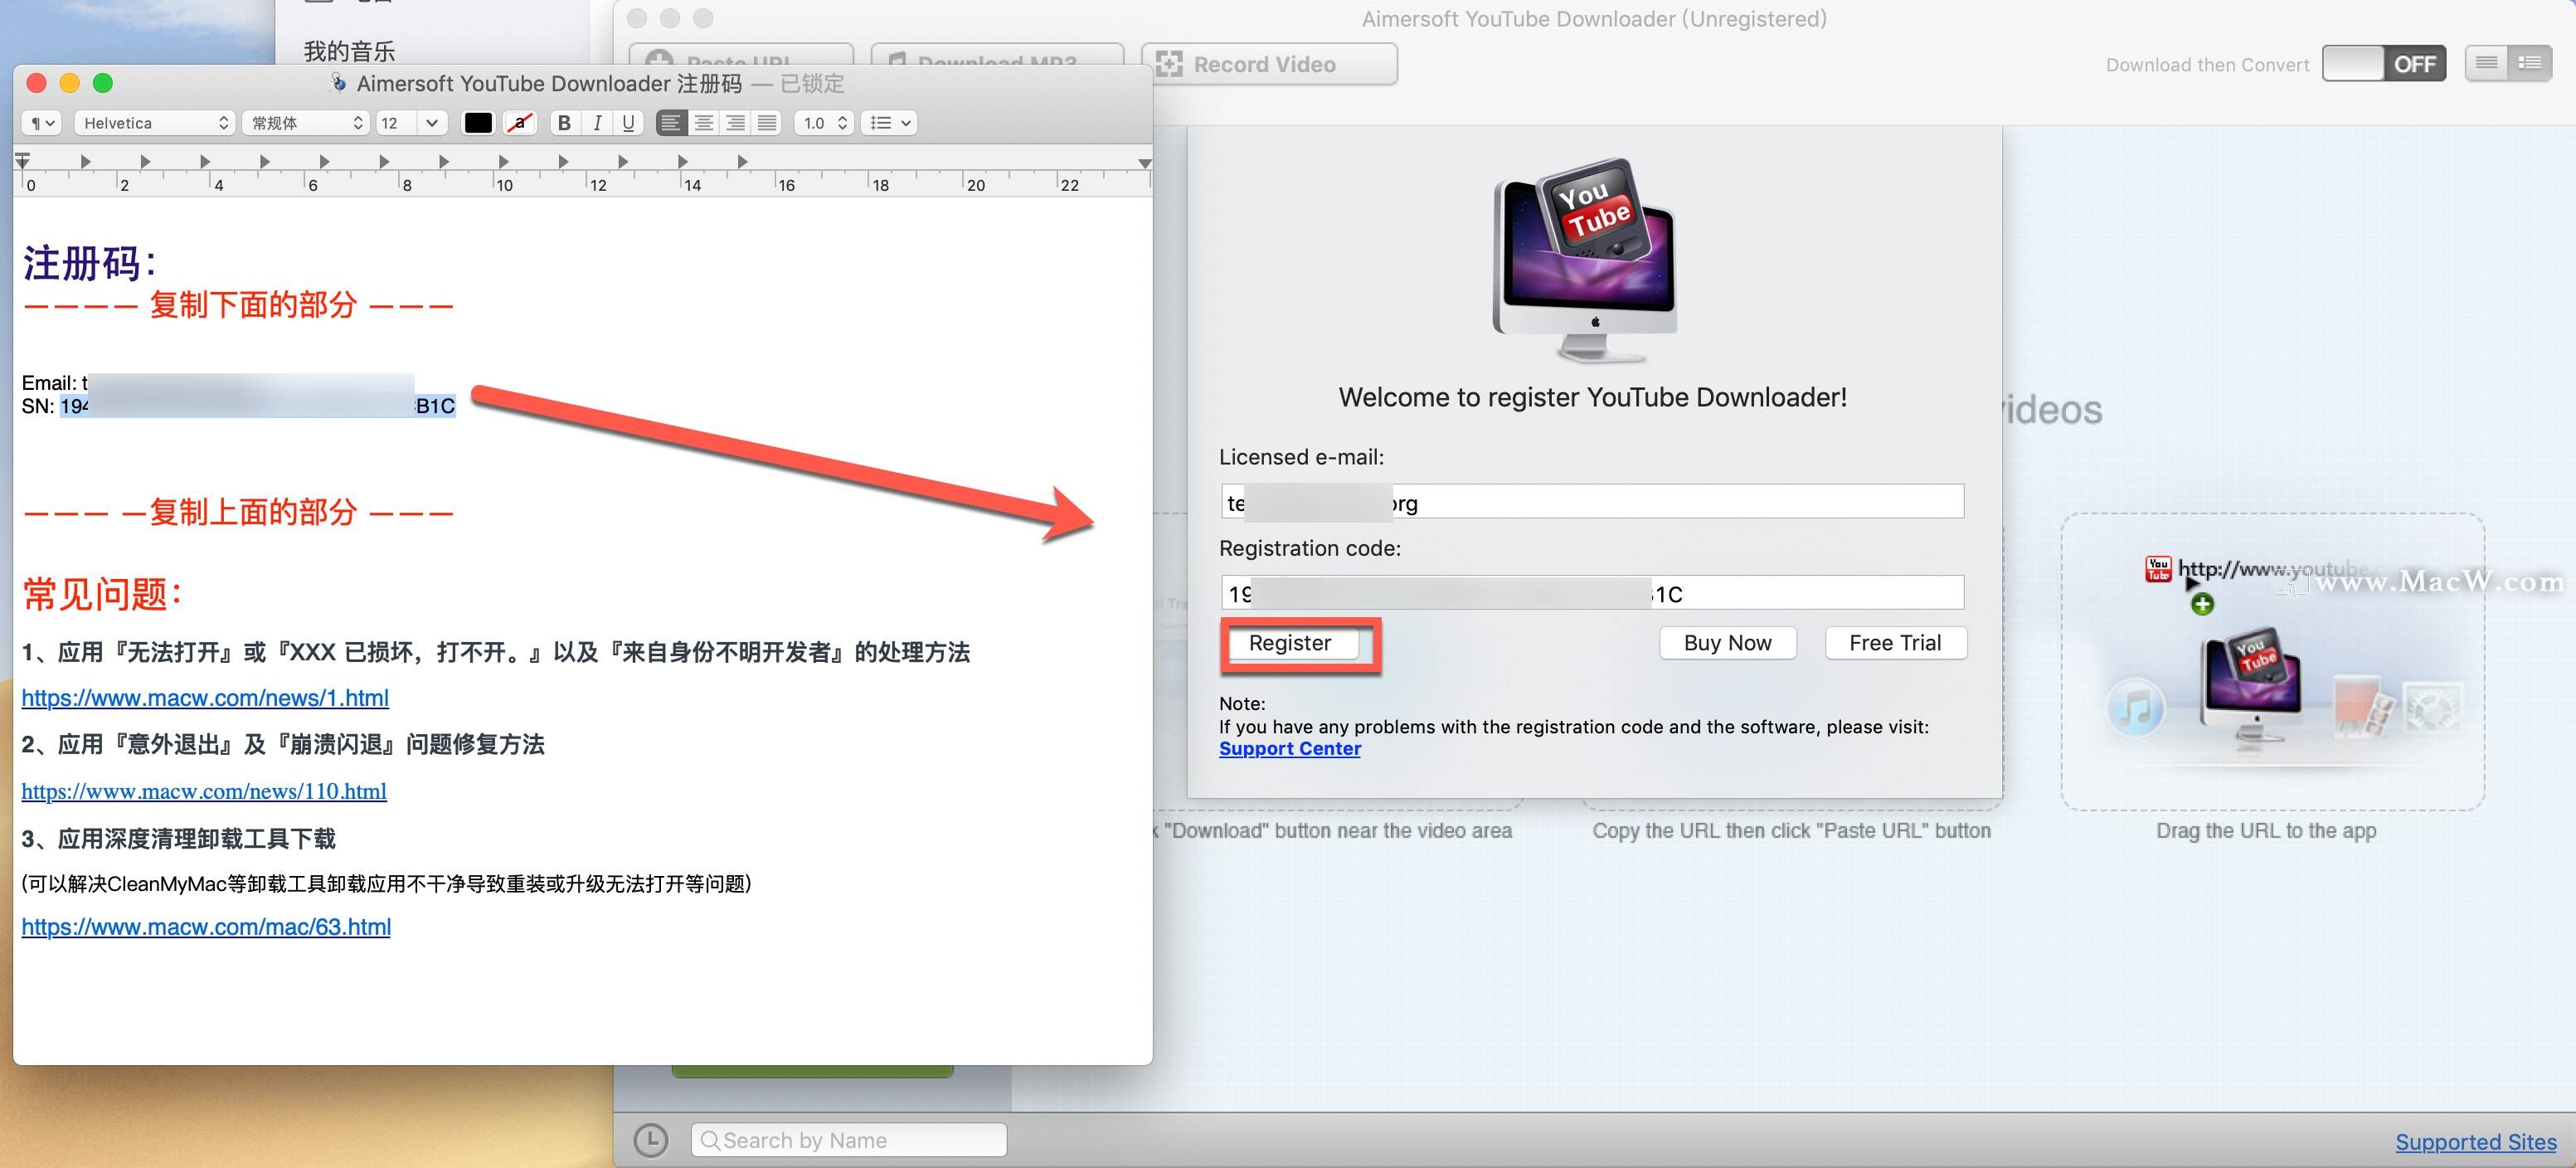Click the 复制上面的部分 red text line

click(x=239, y=513)
